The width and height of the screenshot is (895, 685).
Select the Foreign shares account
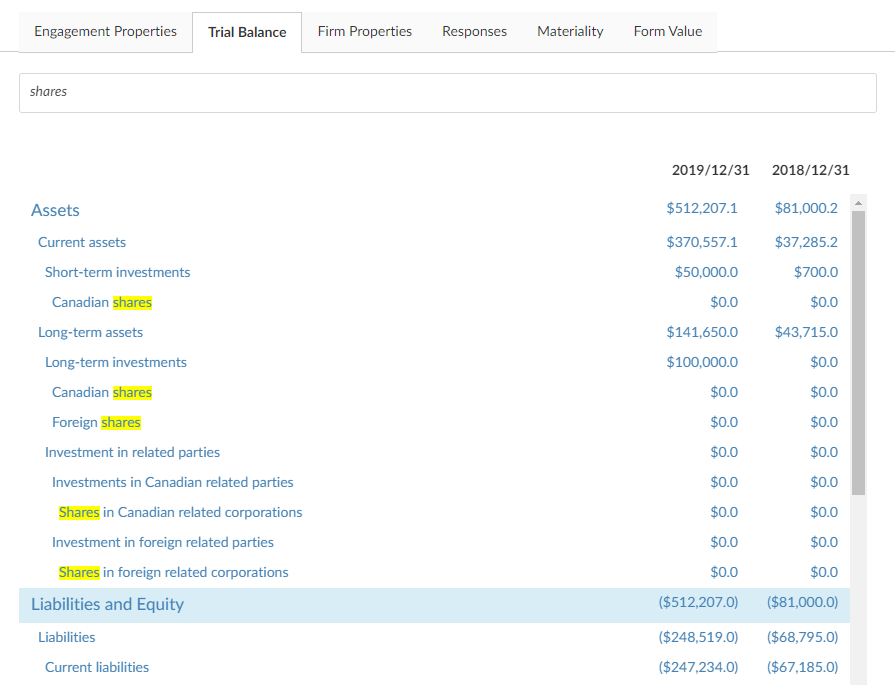(x=96, y=422)
